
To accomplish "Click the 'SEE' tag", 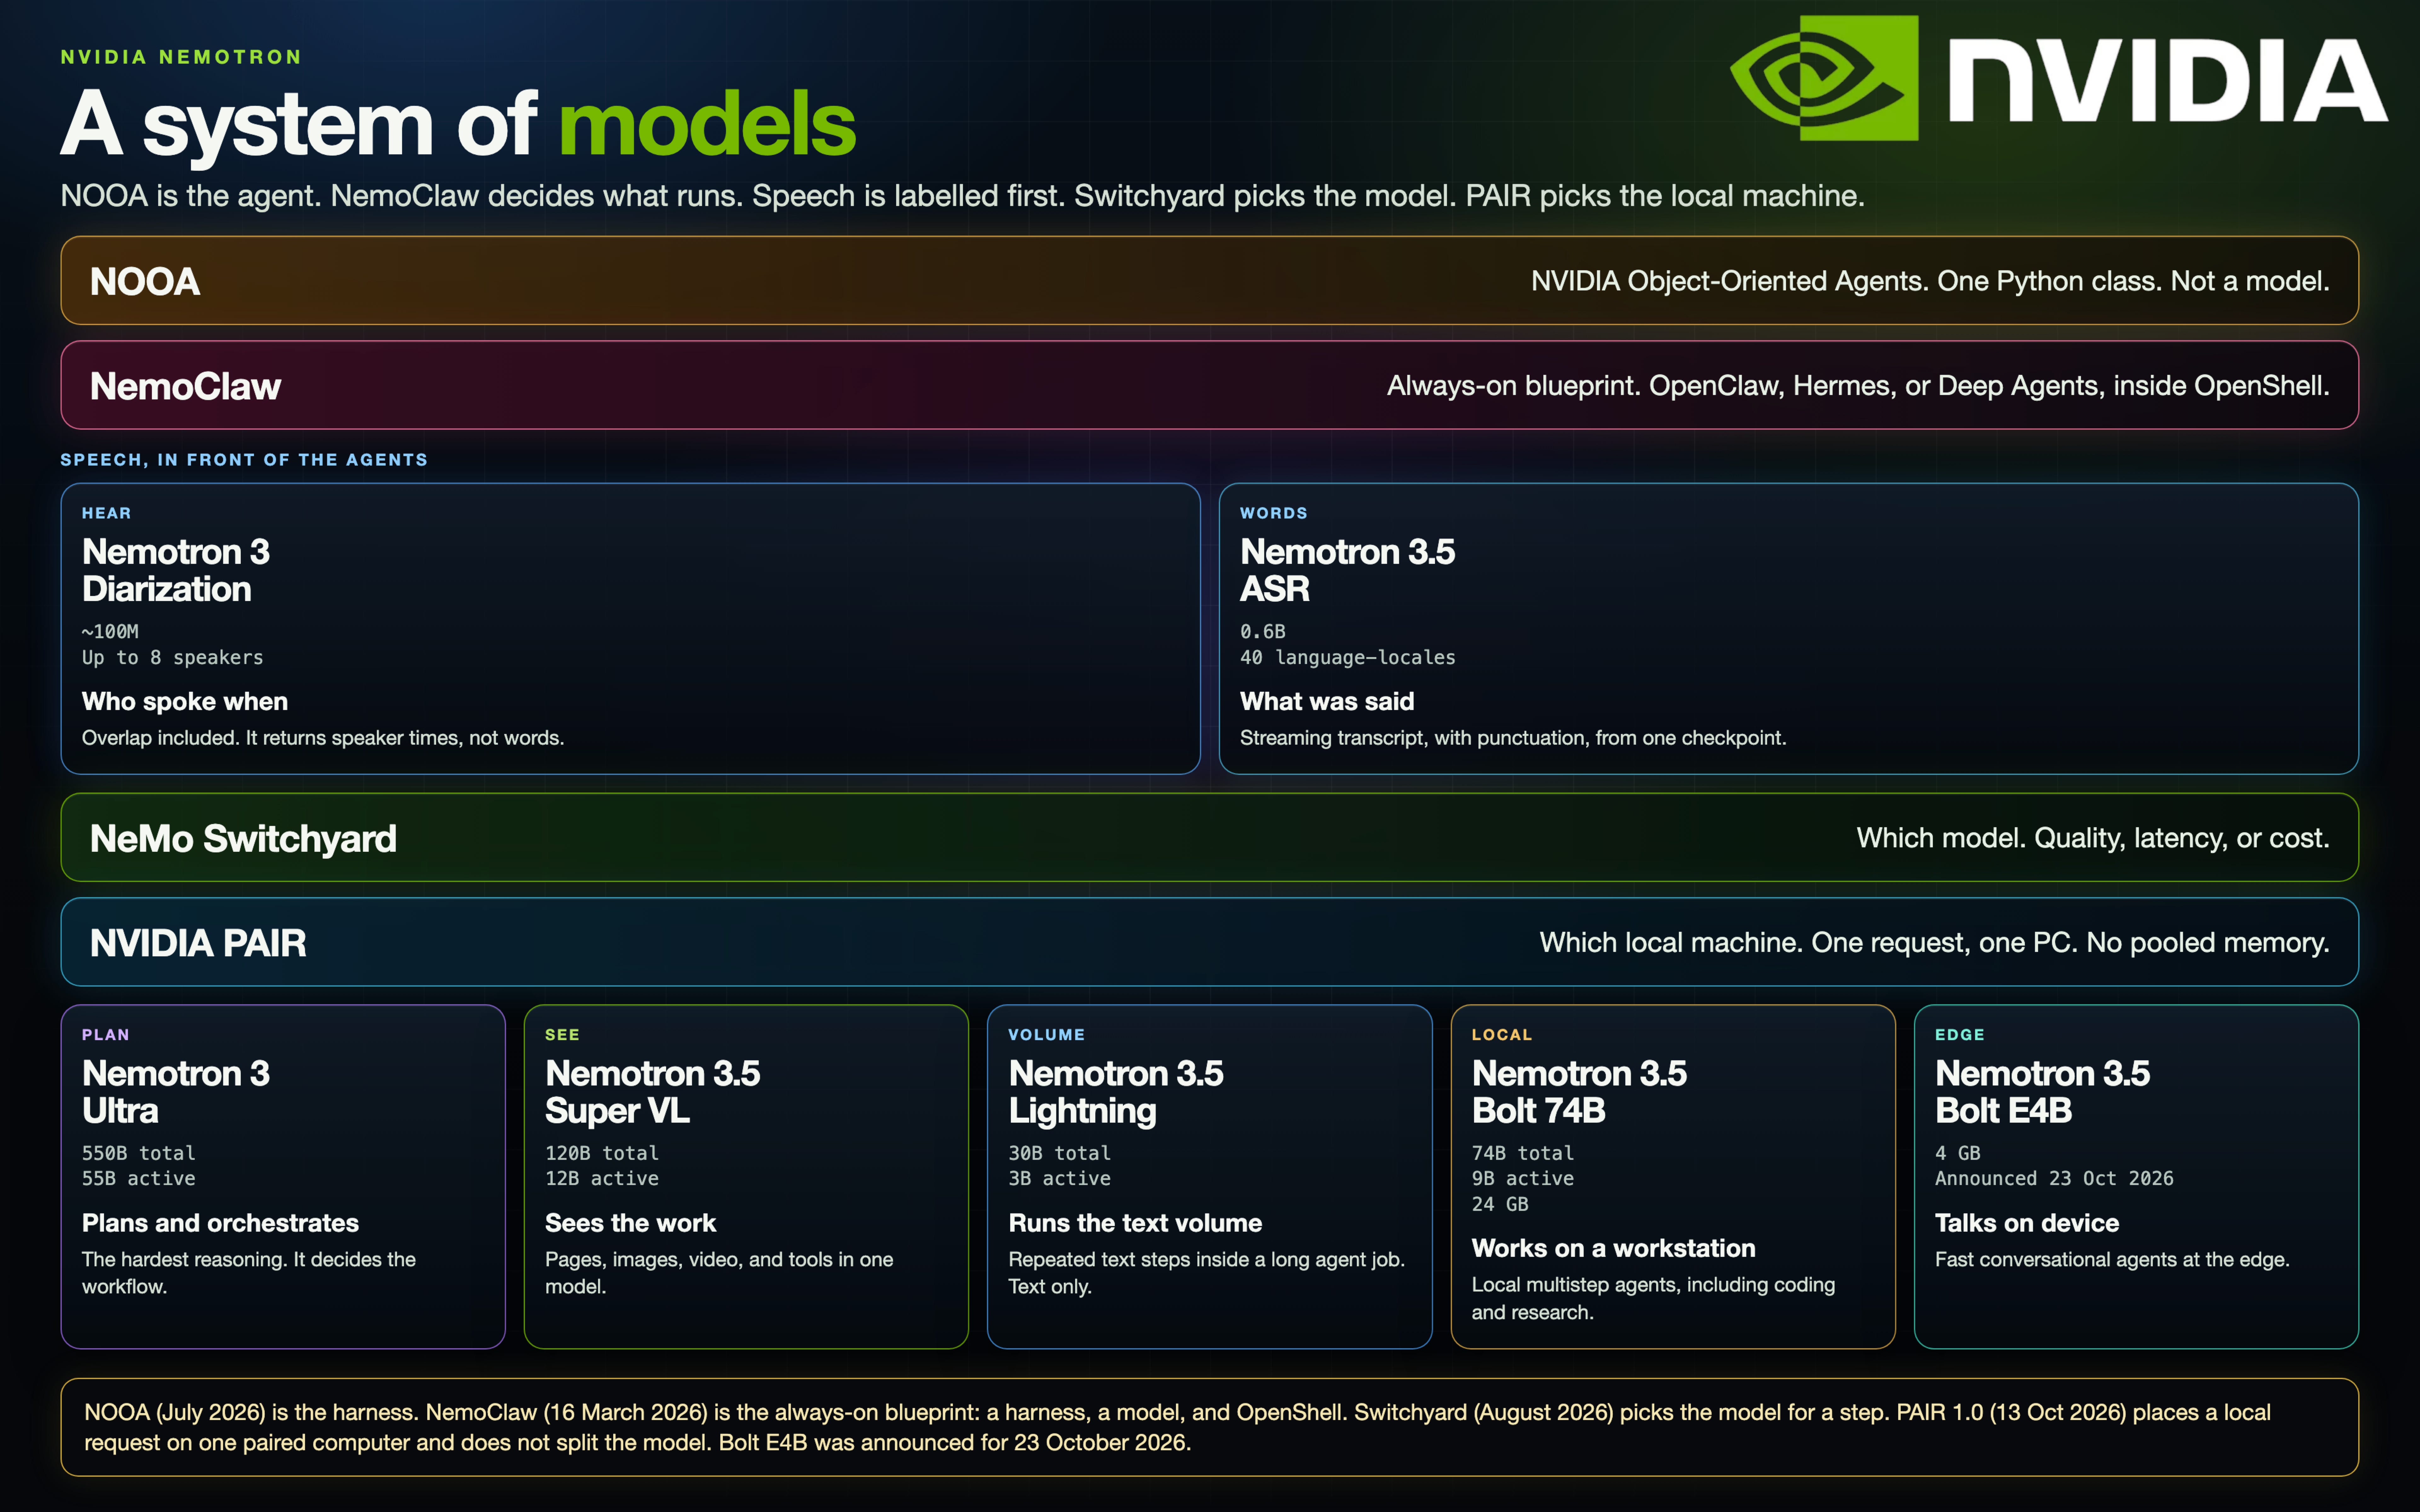I will pos(562,1035).
